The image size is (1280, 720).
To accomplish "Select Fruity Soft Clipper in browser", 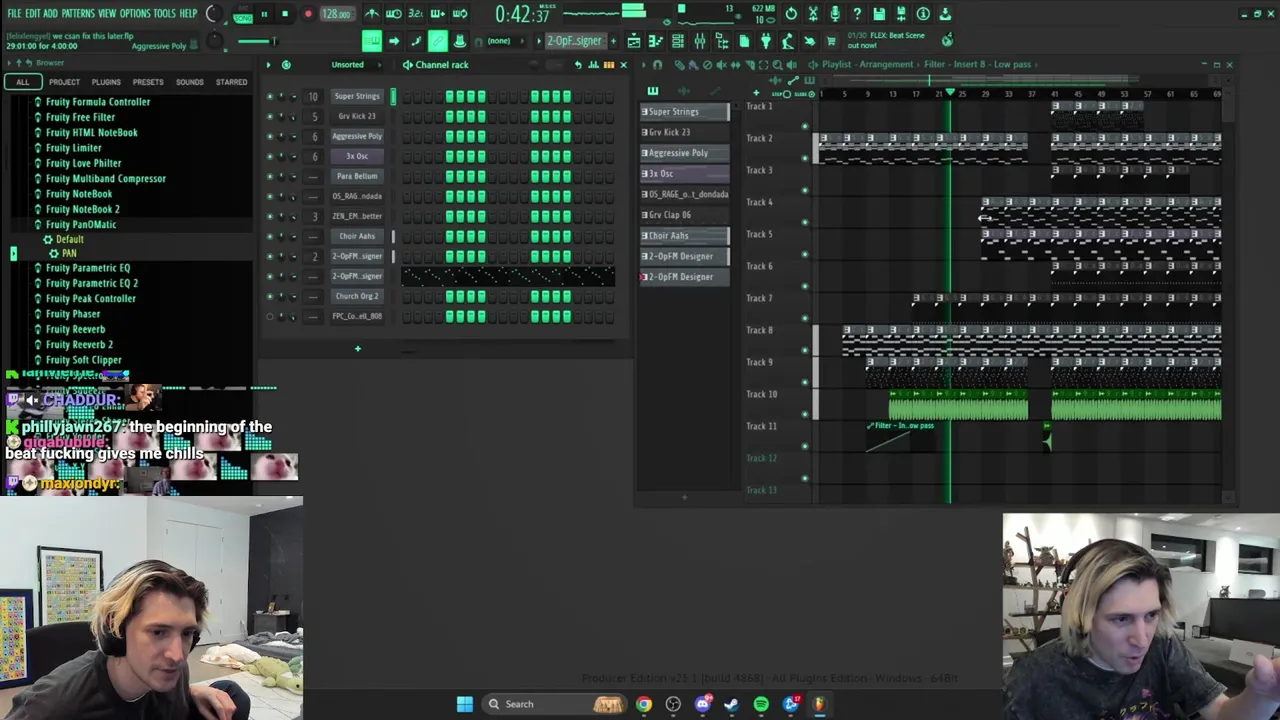I will click(x=83, y=360).
